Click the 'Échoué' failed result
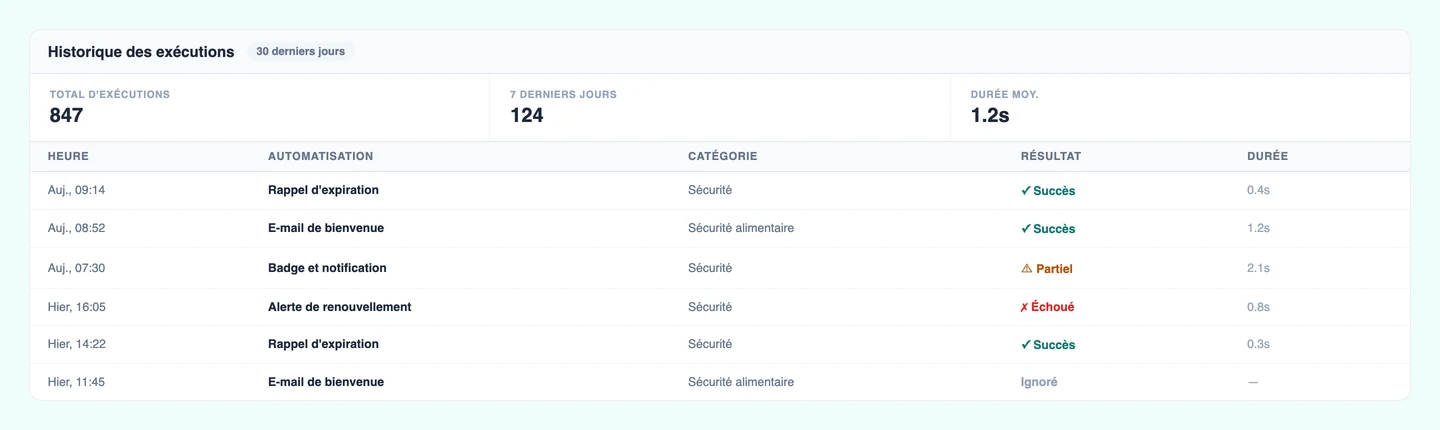The height and width of the screenshot is (430, 1440). (x=1047, y=307)
